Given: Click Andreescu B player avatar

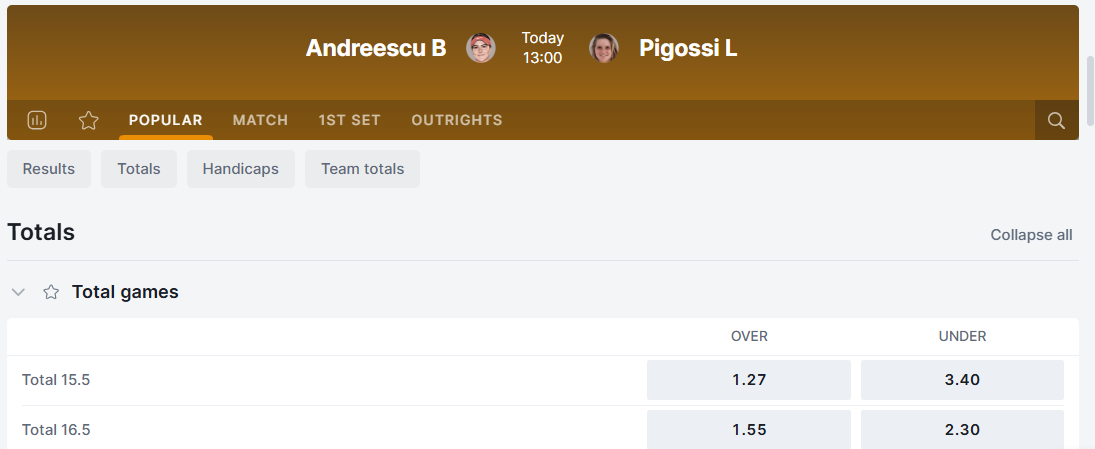Looking at the screenshot, I should [x=481, y=48].
